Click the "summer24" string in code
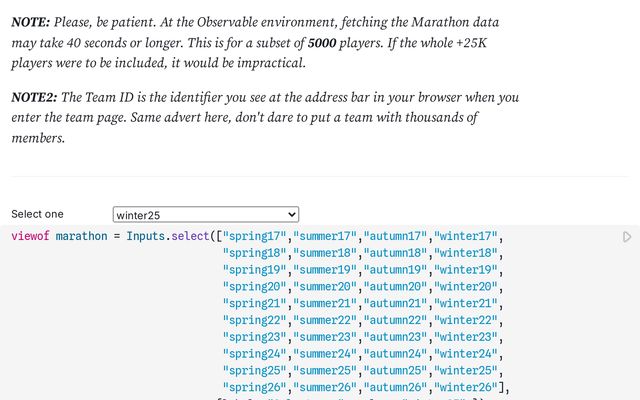Screen dimensions: 640x400 click(x=327, y=354)
